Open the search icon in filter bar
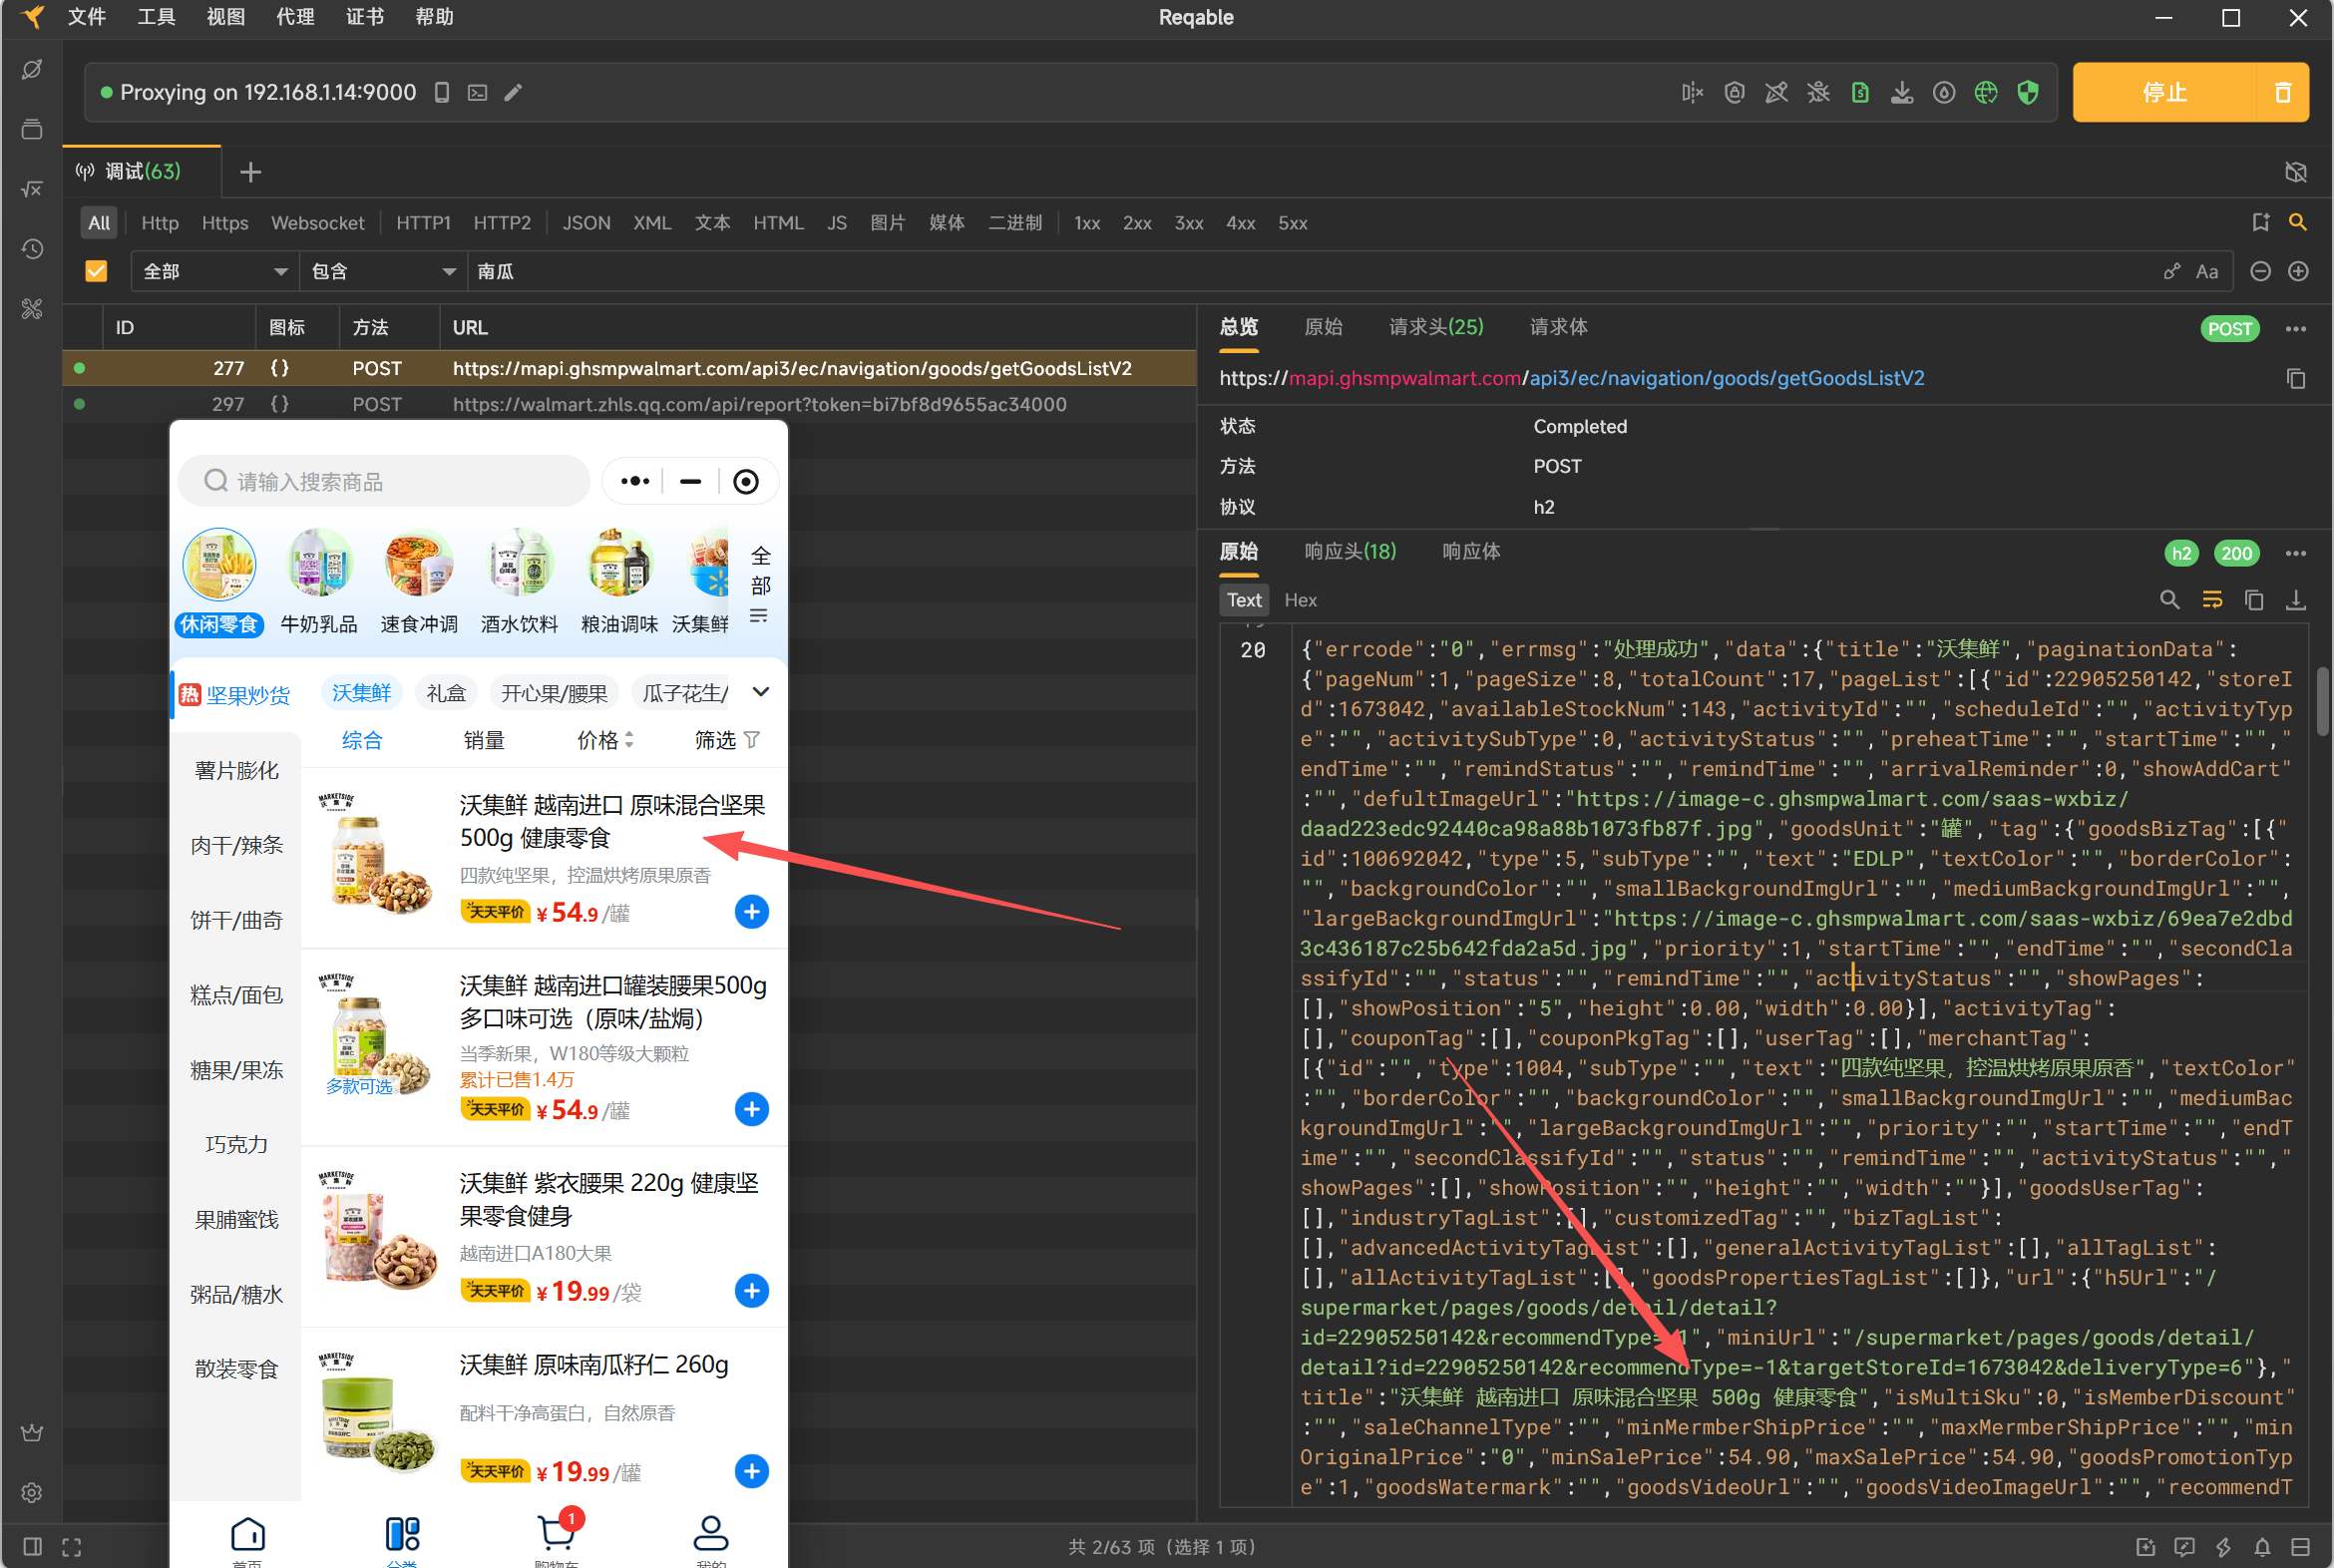Screen dimensions: 2334x1568 pyautogui.click(x=2297, y=222)
